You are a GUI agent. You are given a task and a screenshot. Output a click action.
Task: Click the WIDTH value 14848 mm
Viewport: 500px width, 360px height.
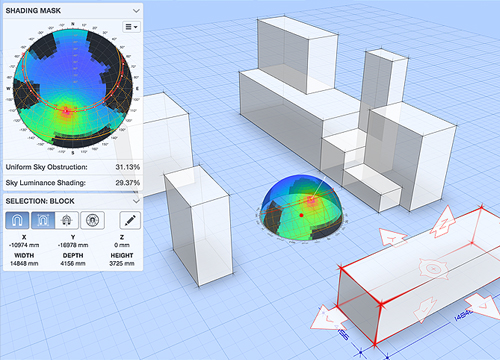[x=24, y=263]
